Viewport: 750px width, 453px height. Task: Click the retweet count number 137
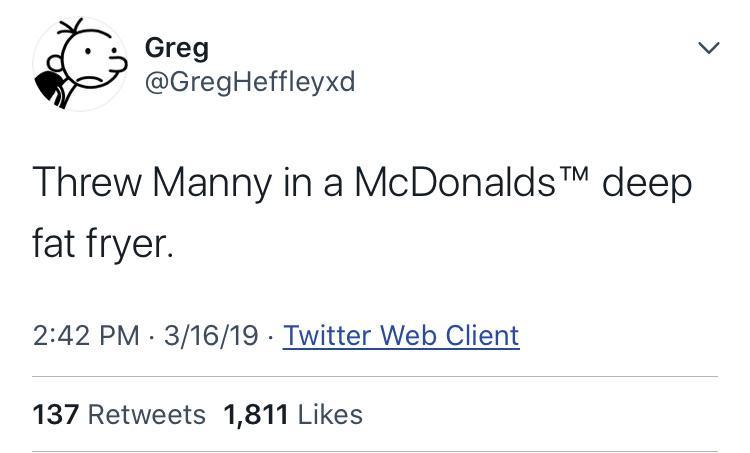pos(55,414)
